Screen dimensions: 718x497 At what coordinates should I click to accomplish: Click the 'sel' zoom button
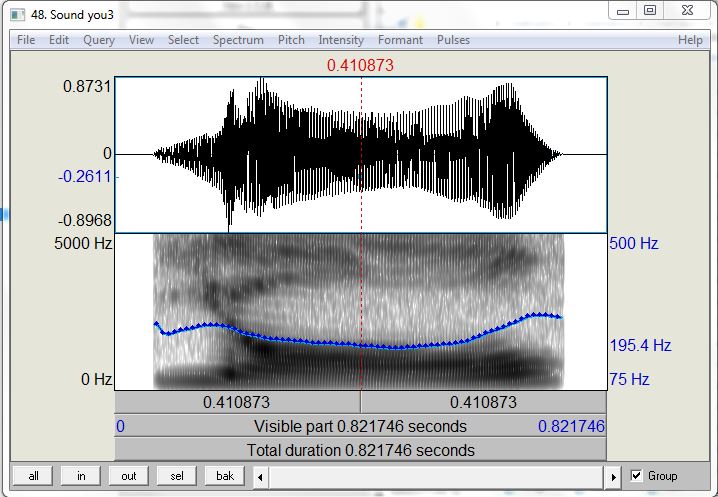tap(177, 476)
